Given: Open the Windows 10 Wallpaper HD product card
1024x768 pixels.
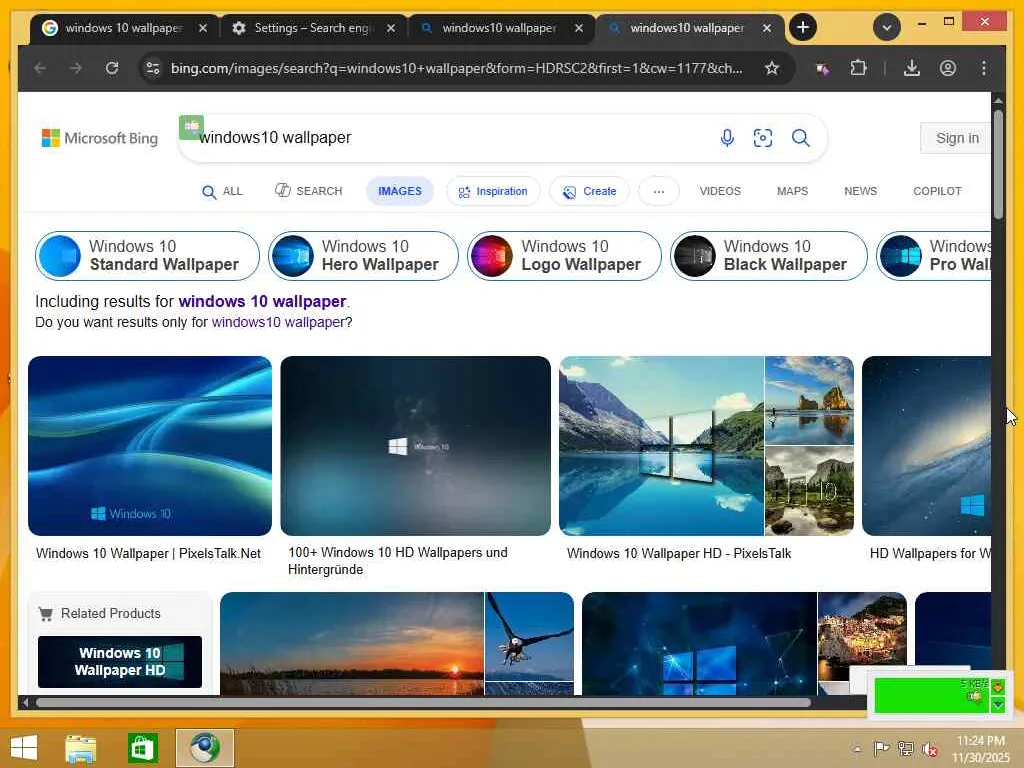Looking at the screenshot, I should [x=120, y=662].
